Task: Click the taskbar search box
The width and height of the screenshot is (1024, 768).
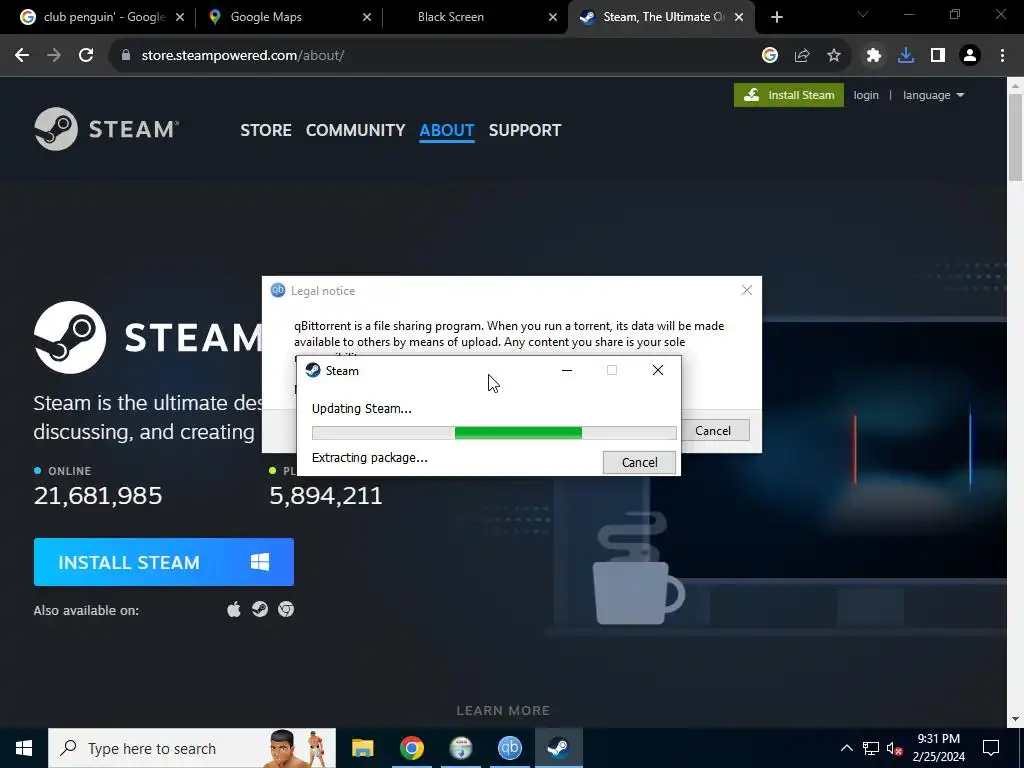Action: [x=192, y=748]
